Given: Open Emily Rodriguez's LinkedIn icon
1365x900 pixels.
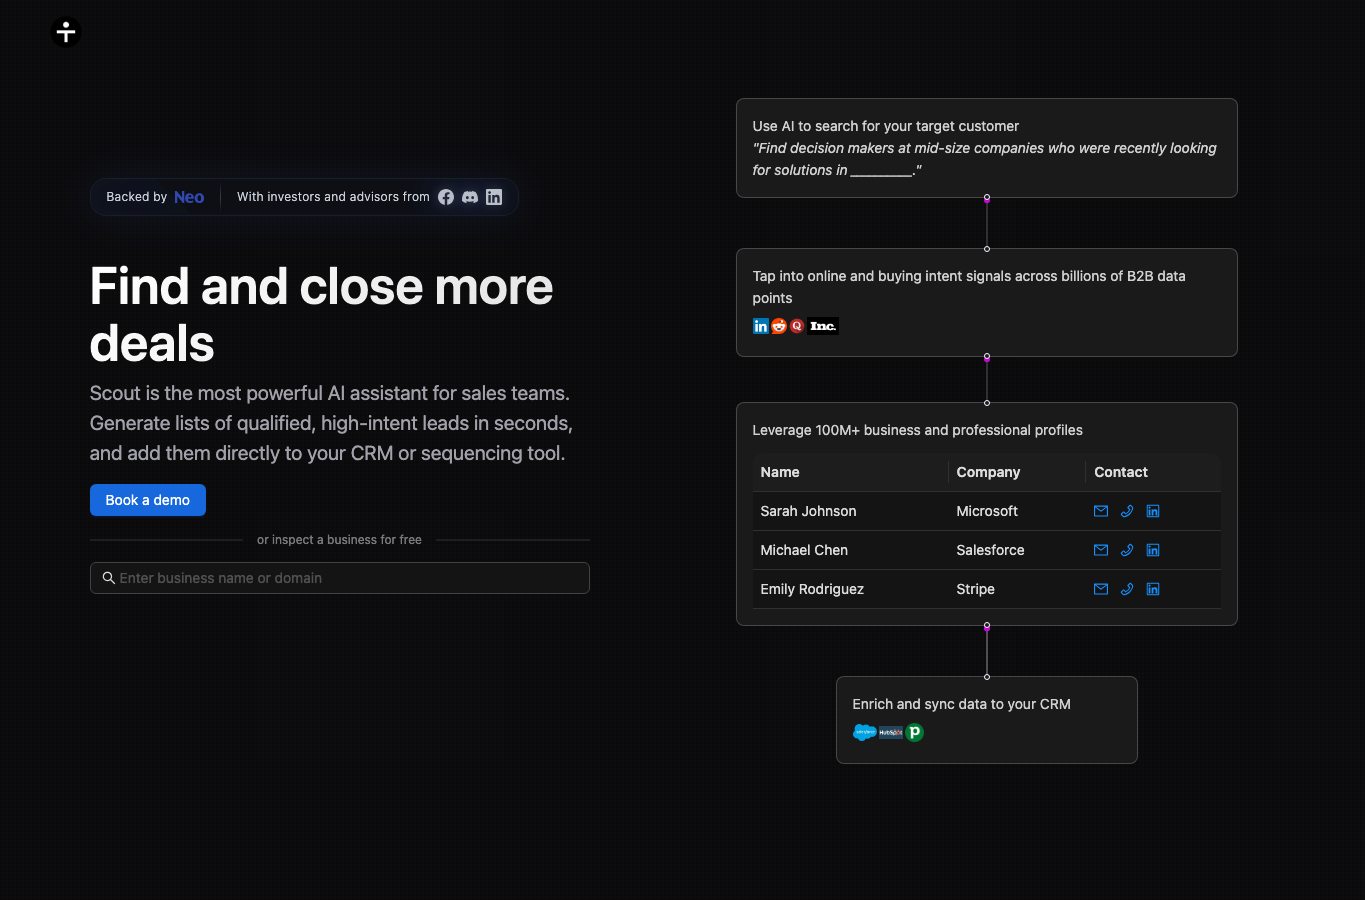Looking at the screenshot, I should tap(1153, 589).
